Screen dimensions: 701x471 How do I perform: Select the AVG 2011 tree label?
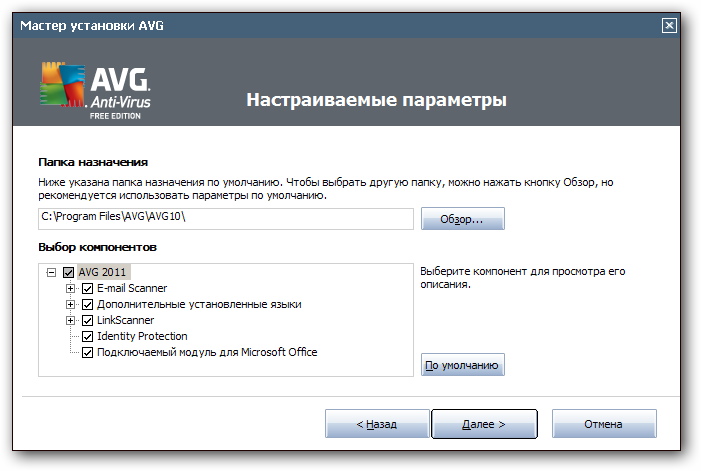pos(102,272)
